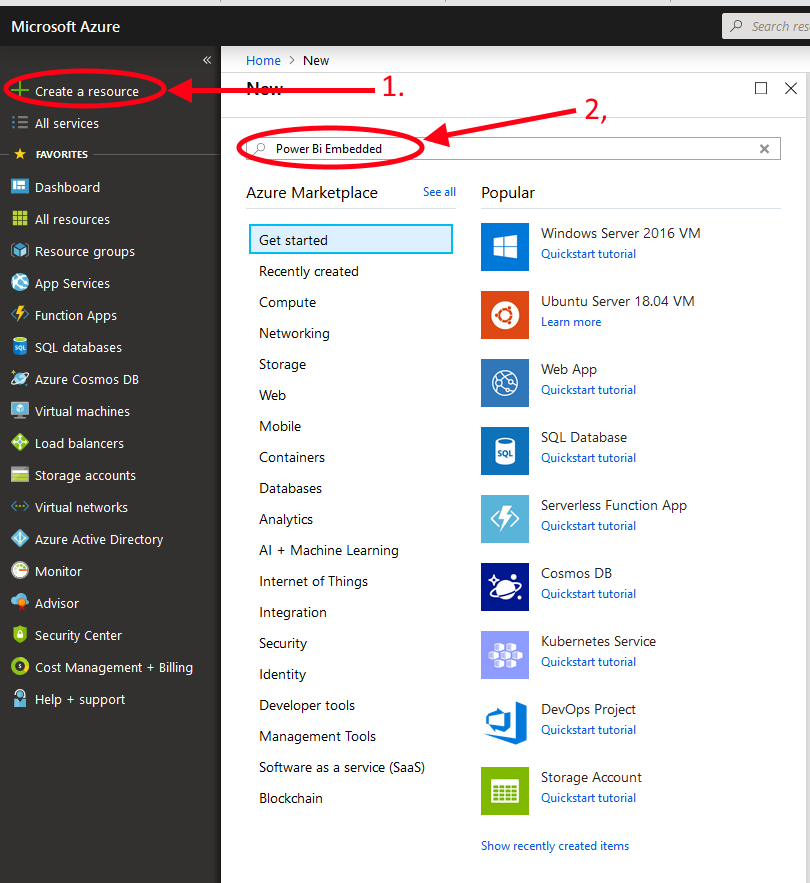Open Storage Account Quickstart tutorial link
This screenshot has height=883, width=810.
coord(588,798)
